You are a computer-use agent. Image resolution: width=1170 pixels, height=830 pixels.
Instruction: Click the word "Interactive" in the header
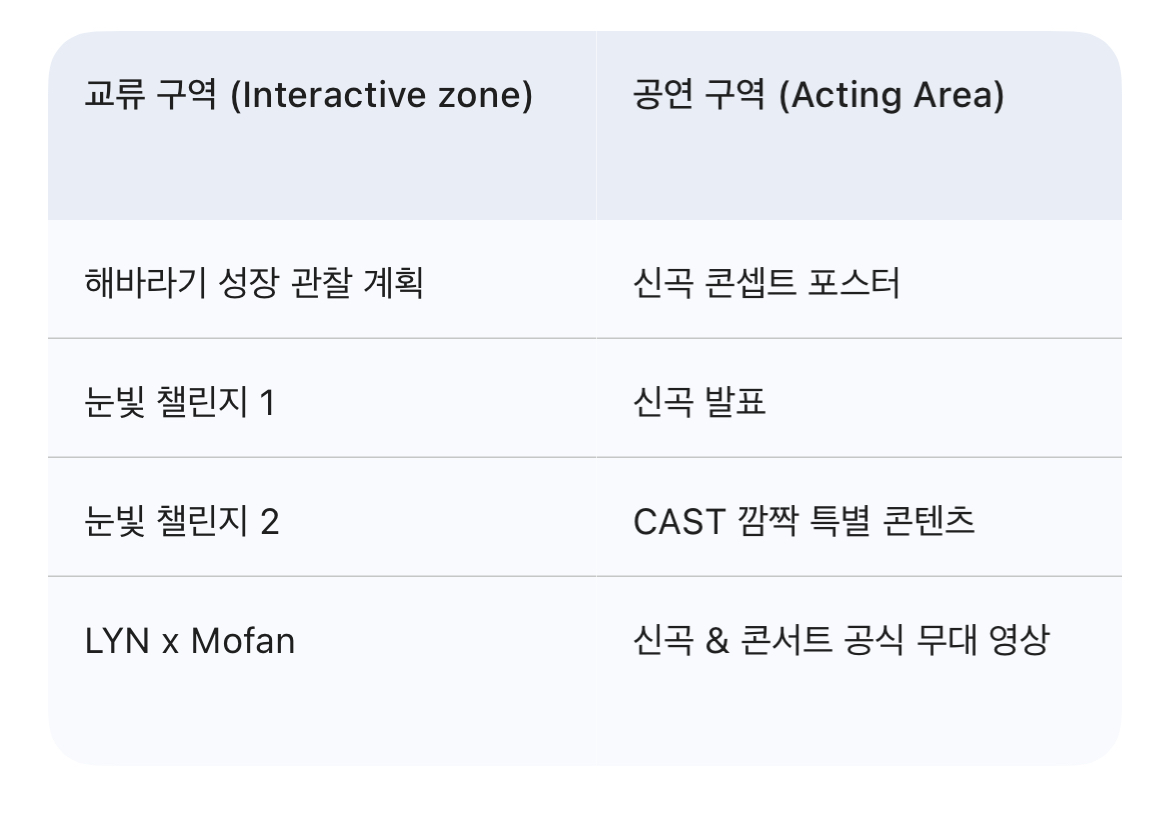[334, 96]
